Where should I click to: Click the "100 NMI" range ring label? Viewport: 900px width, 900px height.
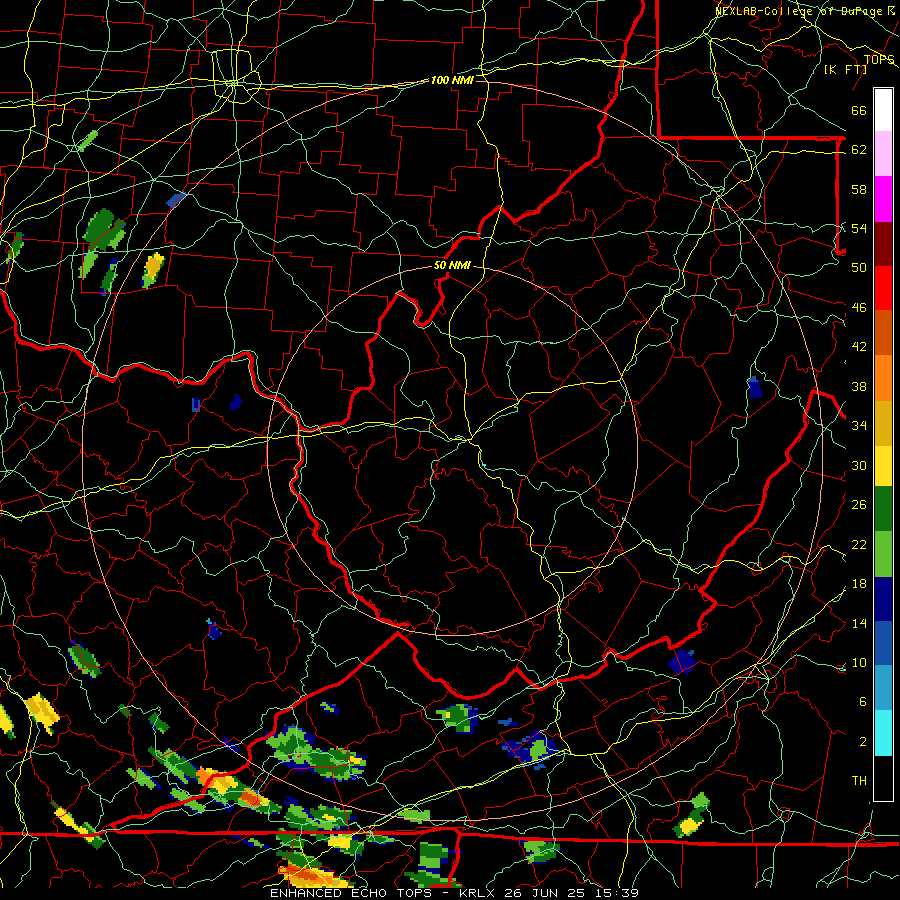click(x=452, y=80)
